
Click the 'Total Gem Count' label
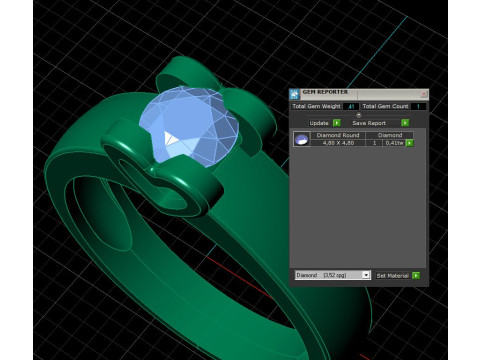point(385,106)
